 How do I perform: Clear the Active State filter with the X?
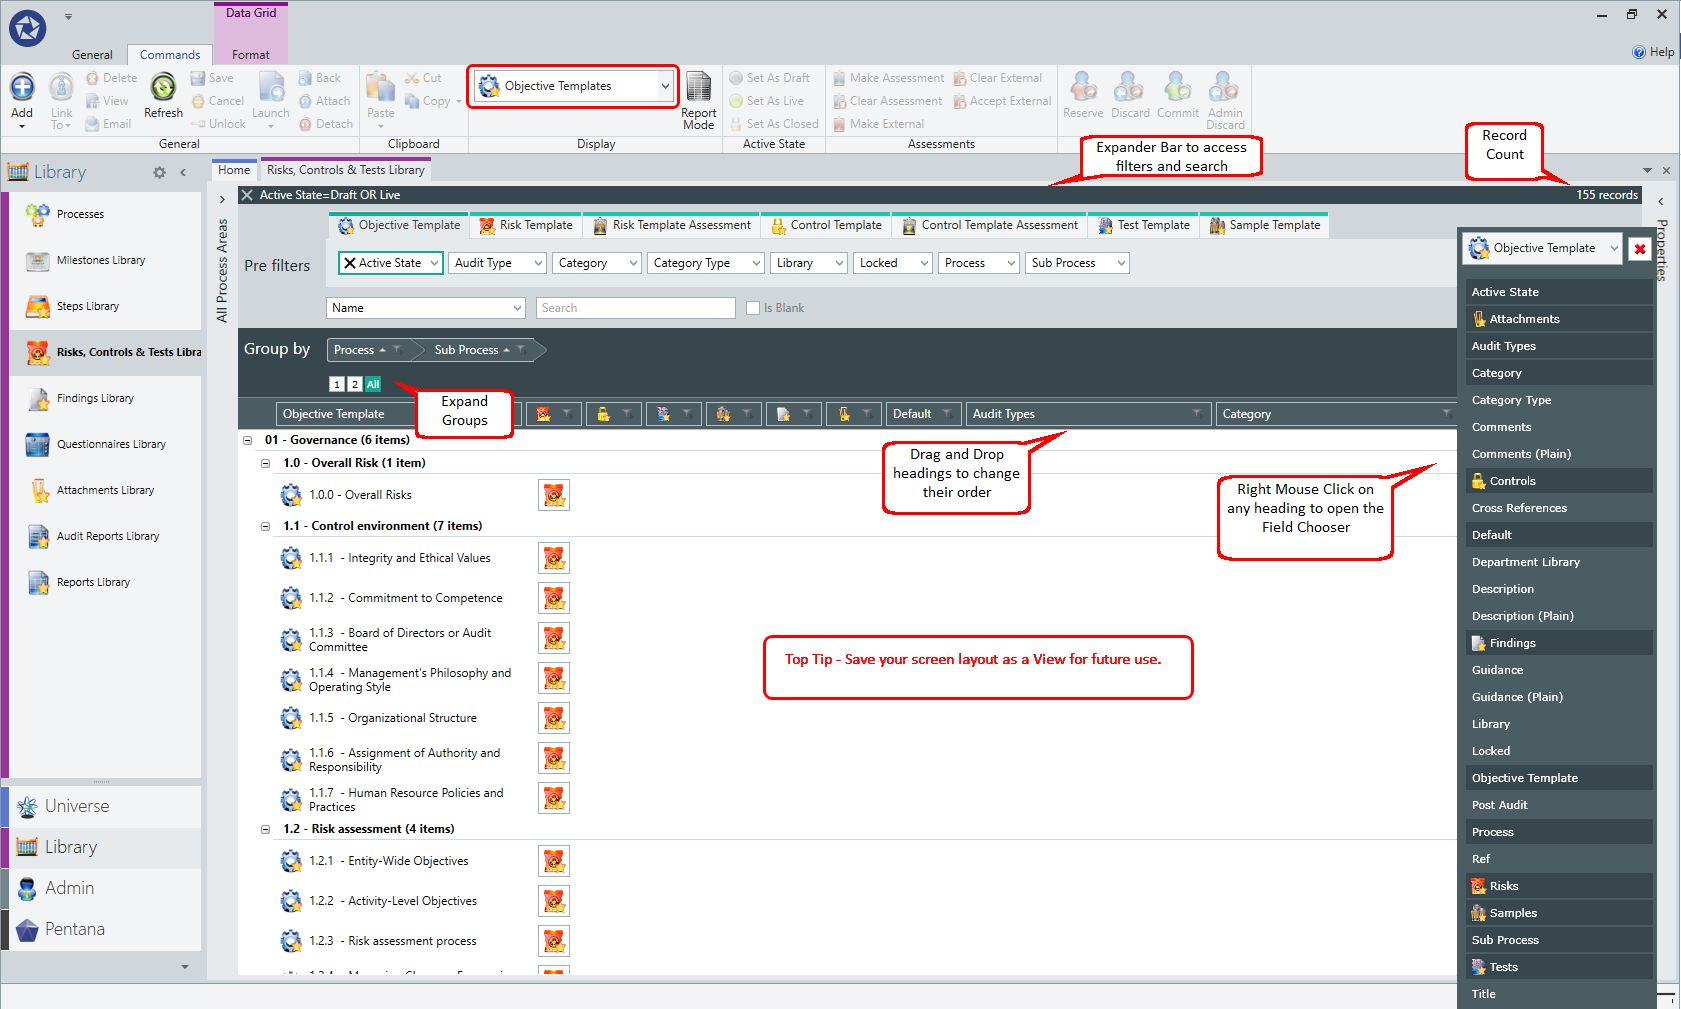tap(349, 263)
